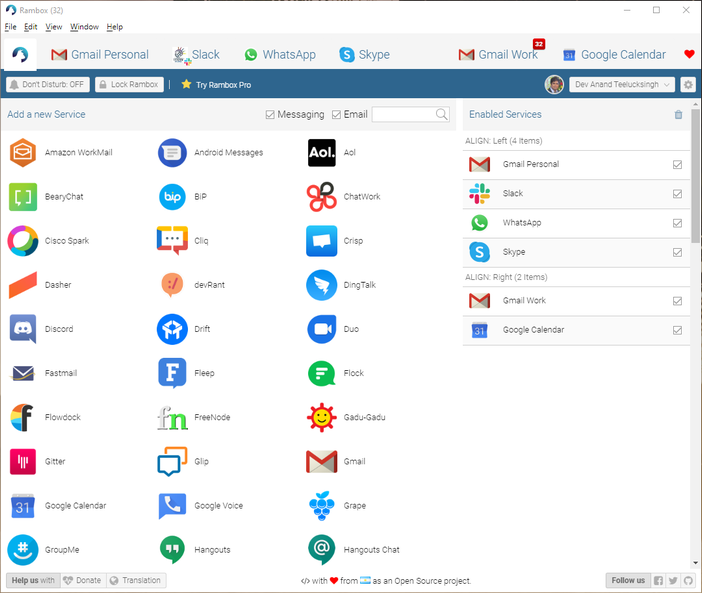Screen dimensions: 702x593
Task: Add the Fleep service icon
Action: pos(172,373)
